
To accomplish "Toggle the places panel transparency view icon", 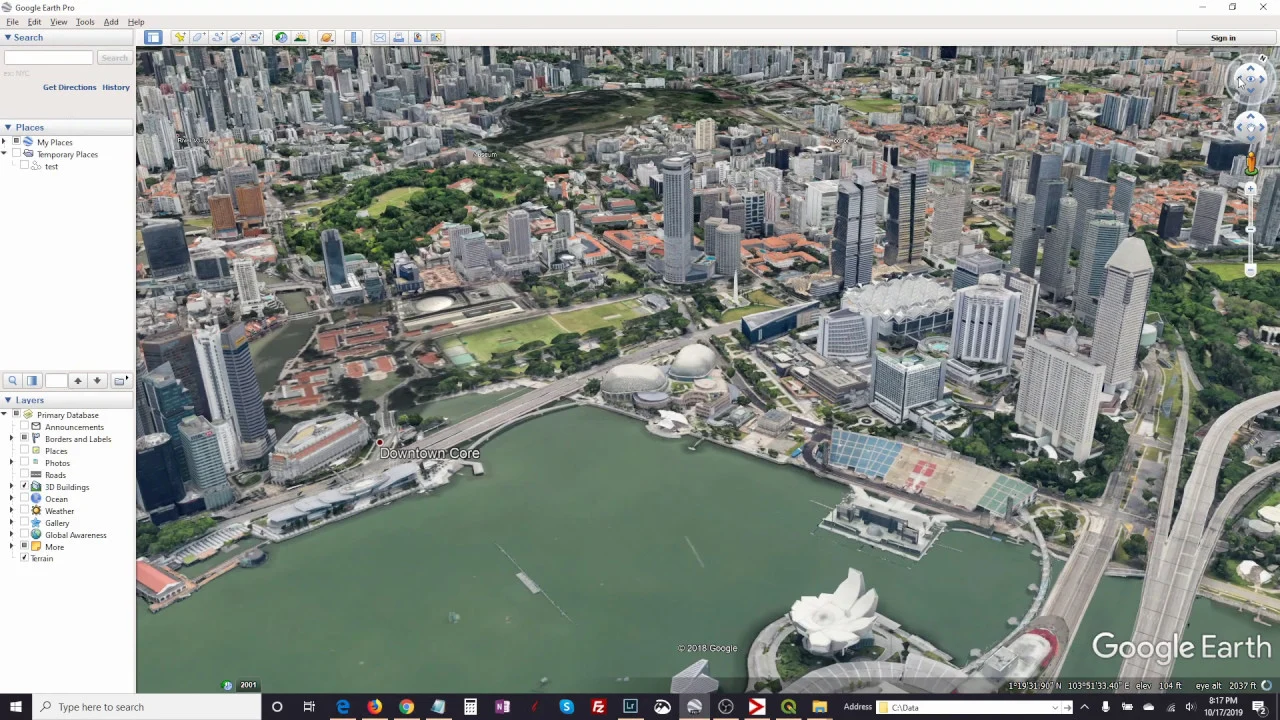I will 32,381.
